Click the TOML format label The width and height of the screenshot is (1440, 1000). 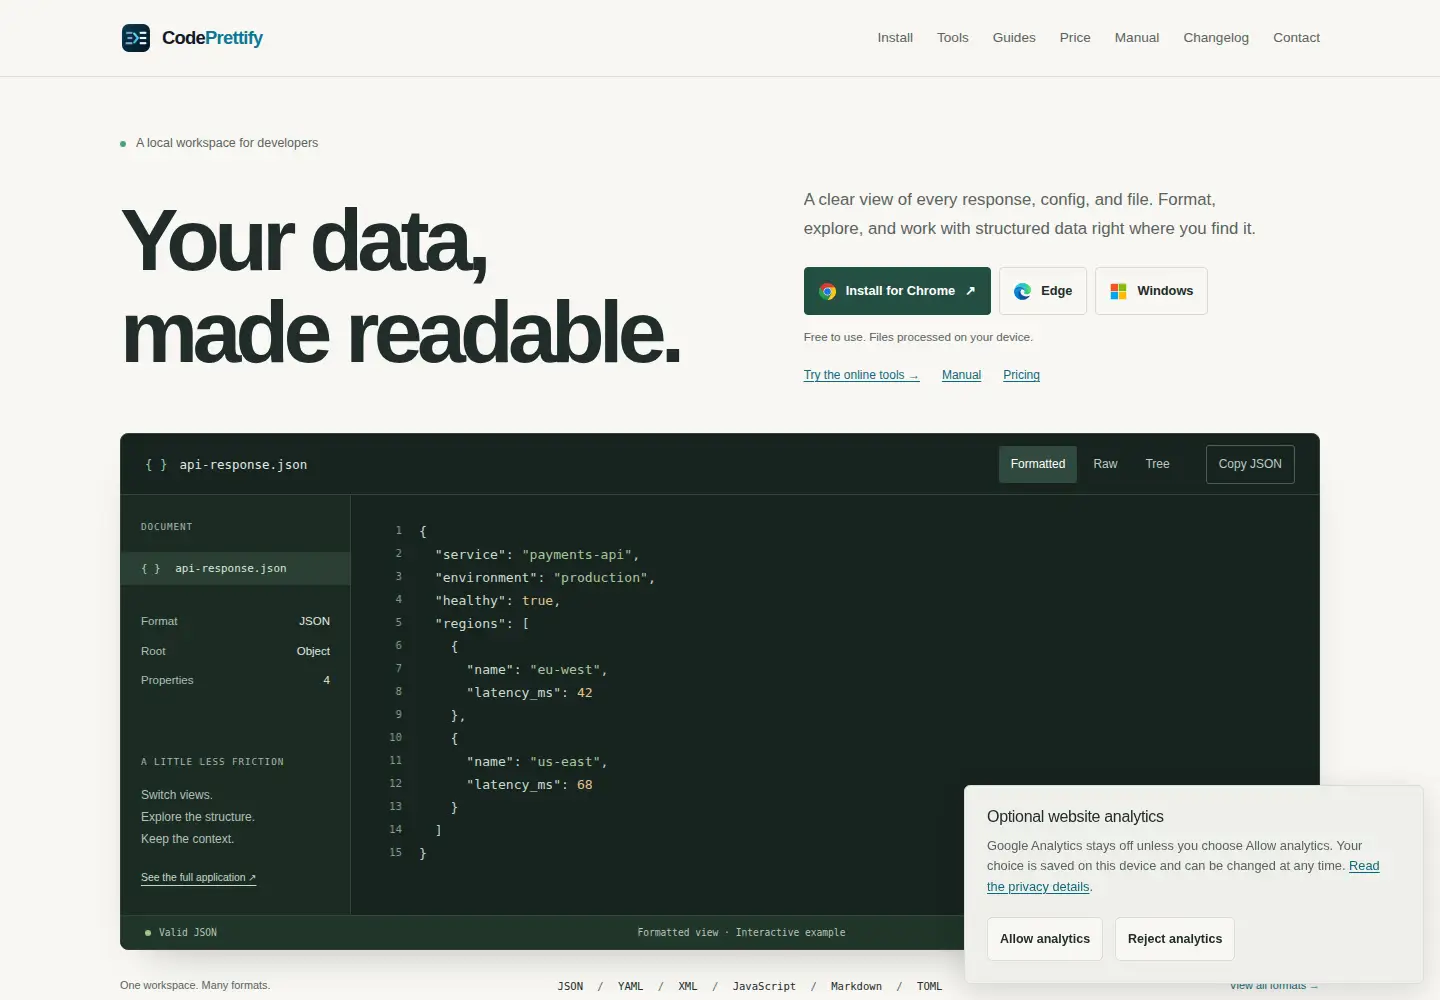point(930,986)
